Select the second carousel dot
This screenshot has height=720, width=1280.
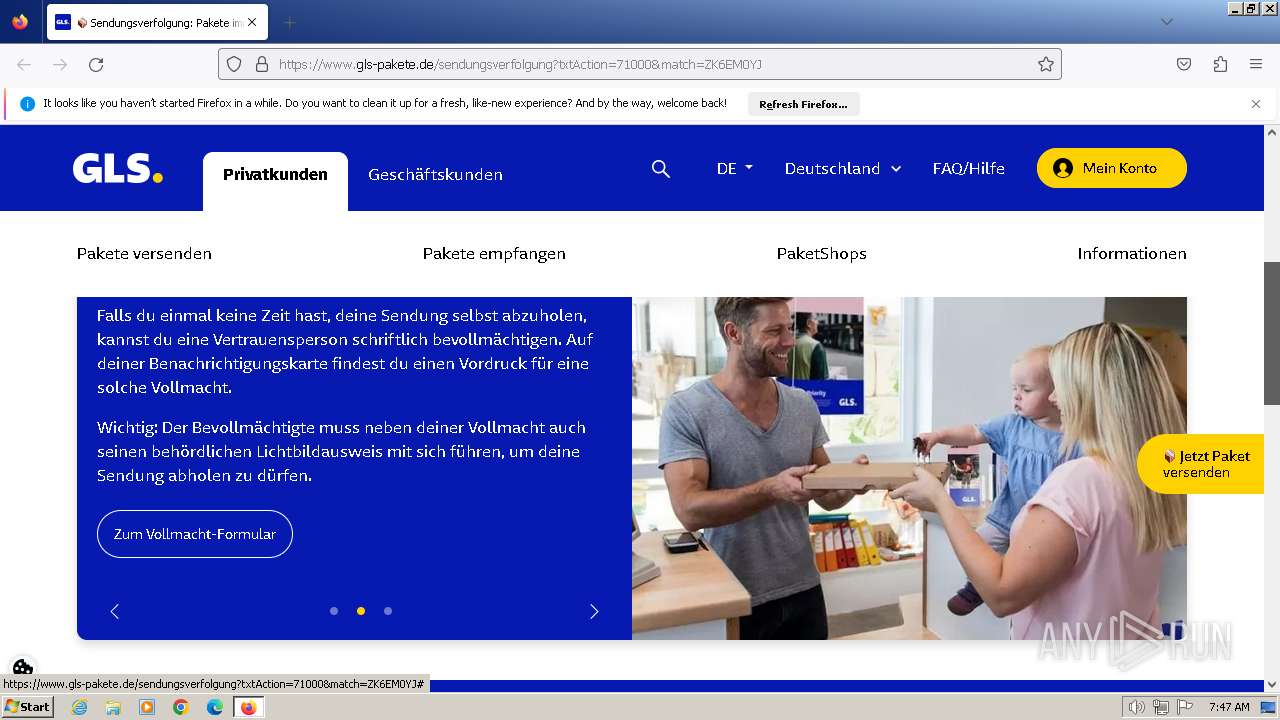point(361,611)
